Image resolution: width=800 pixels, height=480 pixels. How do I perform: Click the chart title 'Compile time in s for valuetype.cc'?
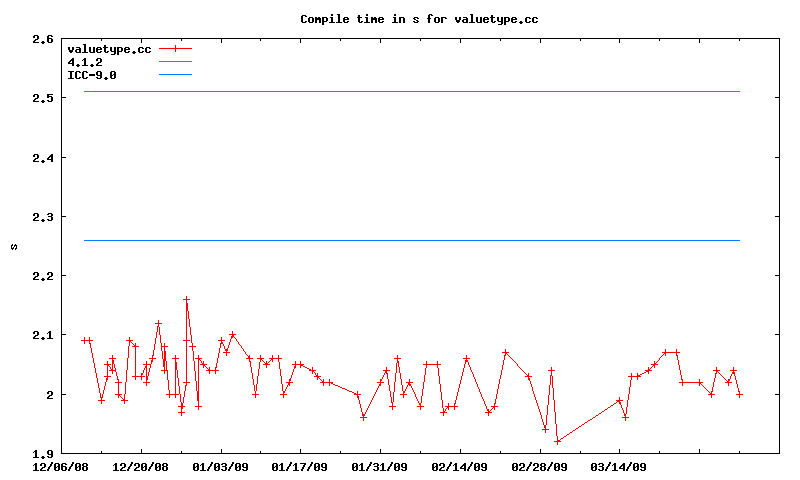(418, 19)
